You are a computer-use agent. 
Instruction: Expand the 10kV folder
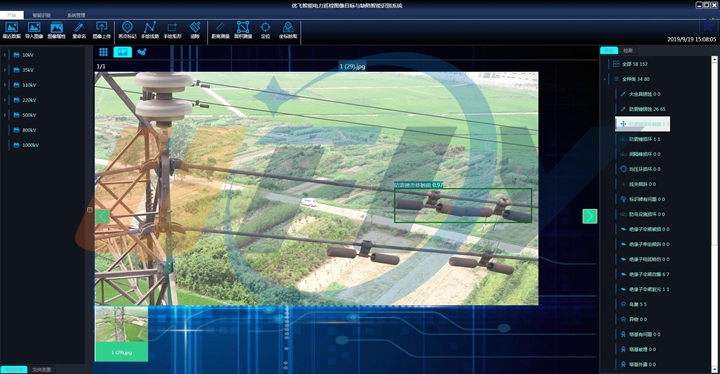click(x=5, y=55)
